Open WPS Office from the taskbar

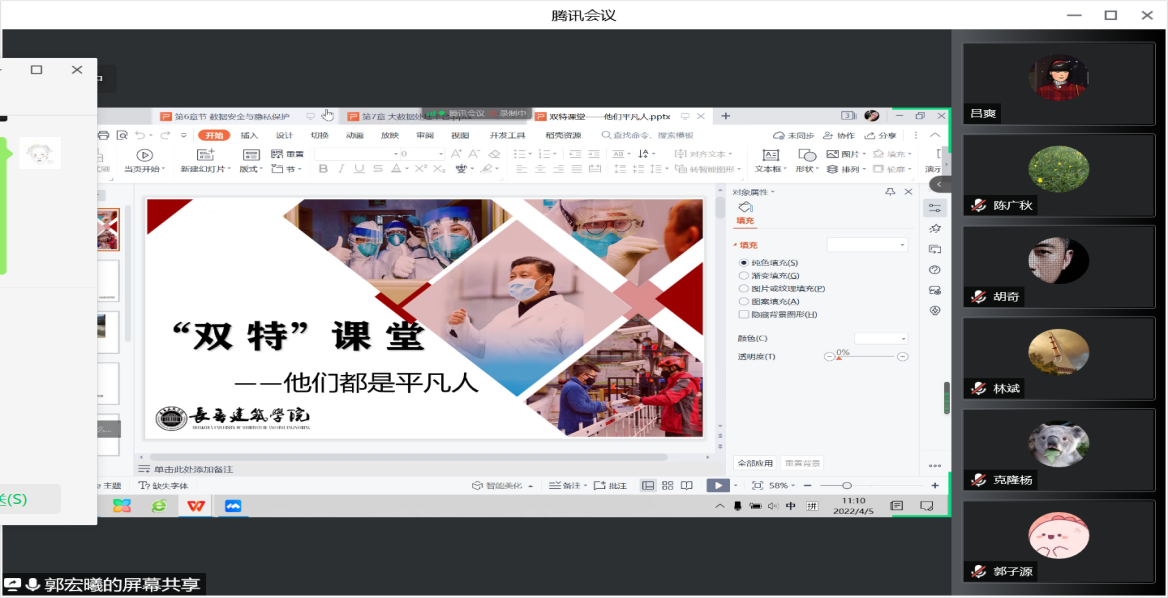[x=194, y=506]
